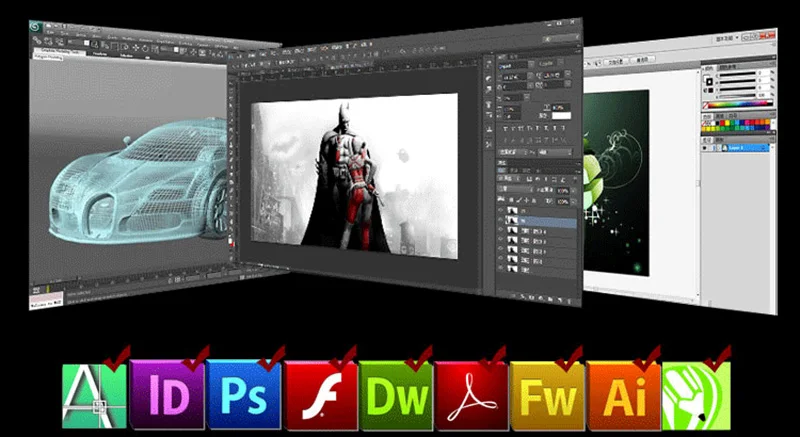
Task: Click the green artwork on the Illustrator artboard
Action: tap(616, 184)
